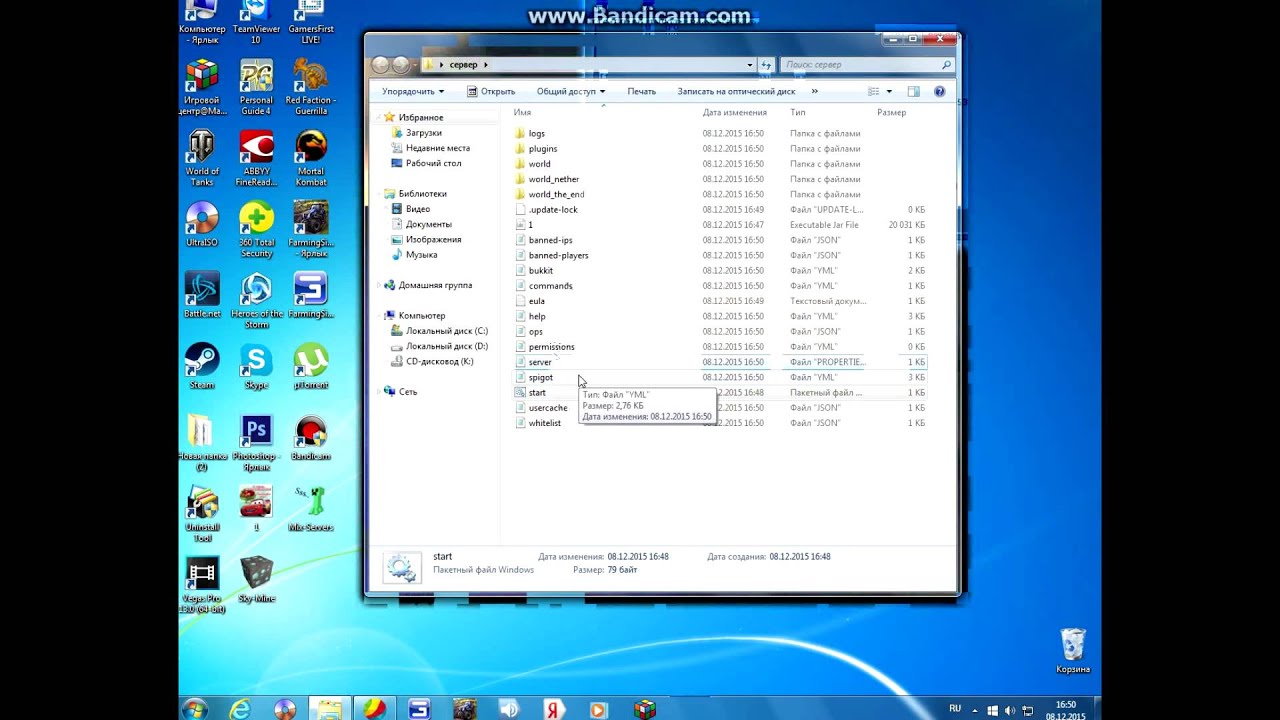Click the Explorer help question-mark icon

pos(939,91)
